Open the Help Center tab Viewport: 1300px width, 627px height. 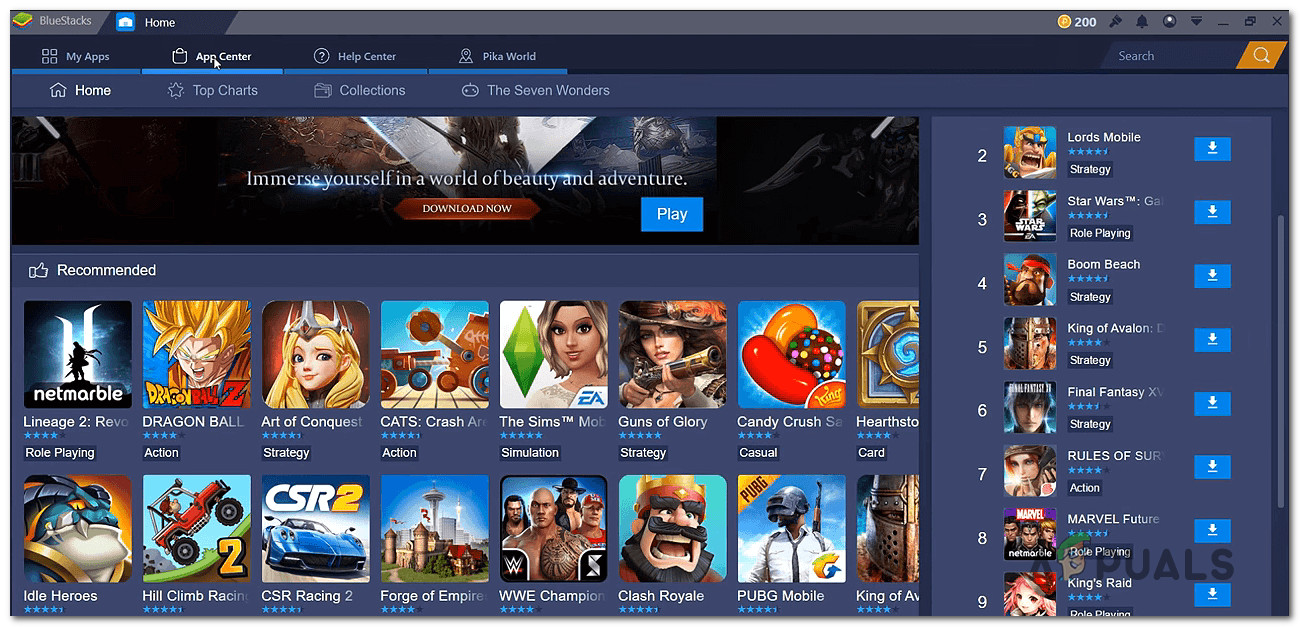pos(355,57)
